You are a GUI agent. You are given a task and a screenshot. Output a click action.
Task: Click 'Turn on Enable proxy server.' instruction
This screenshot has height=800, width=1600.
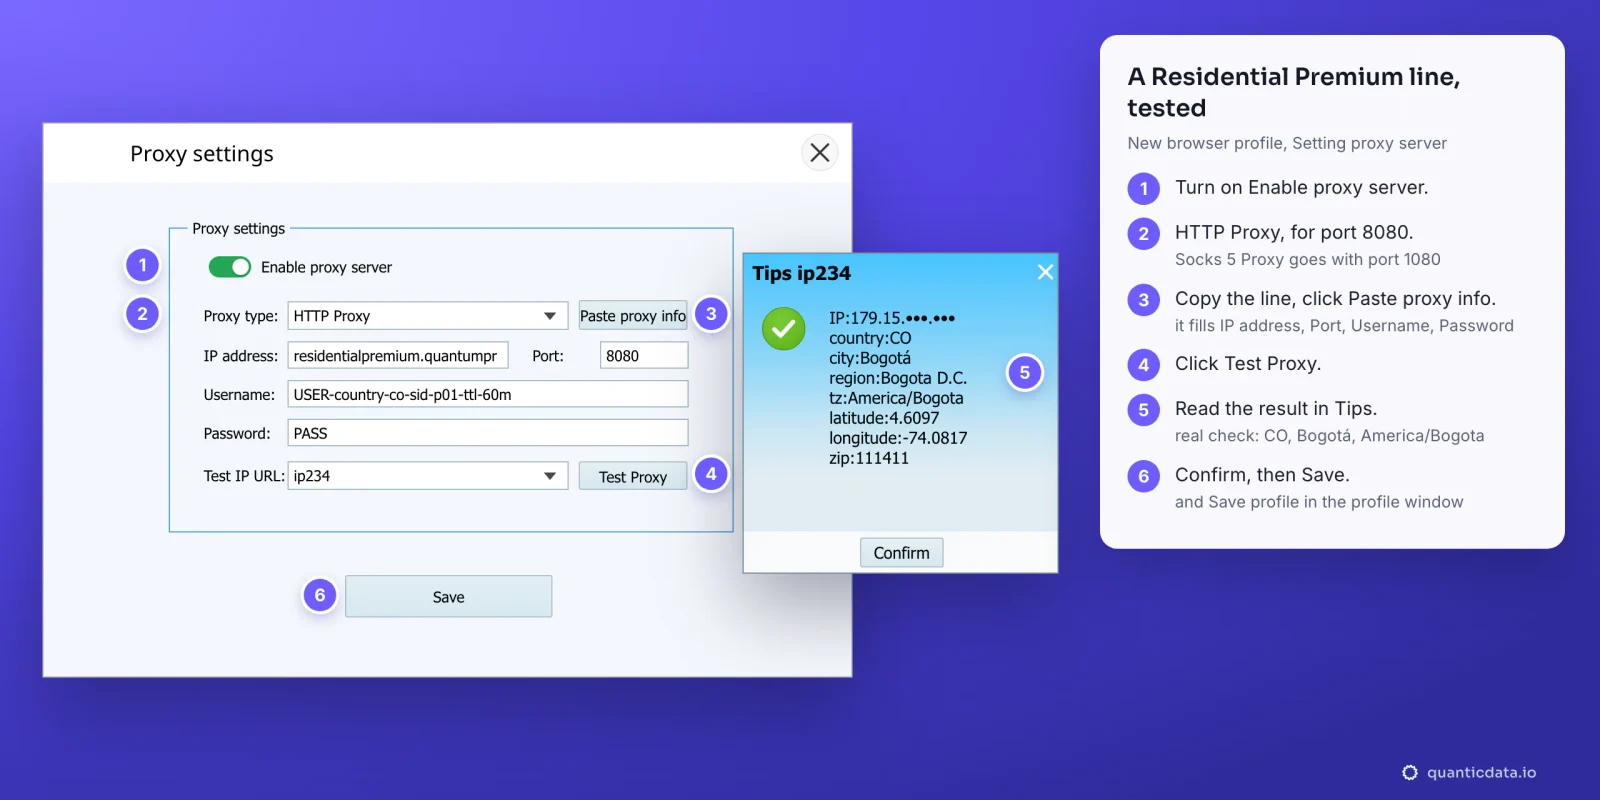pyautogui.click(x=1301, y=188)
